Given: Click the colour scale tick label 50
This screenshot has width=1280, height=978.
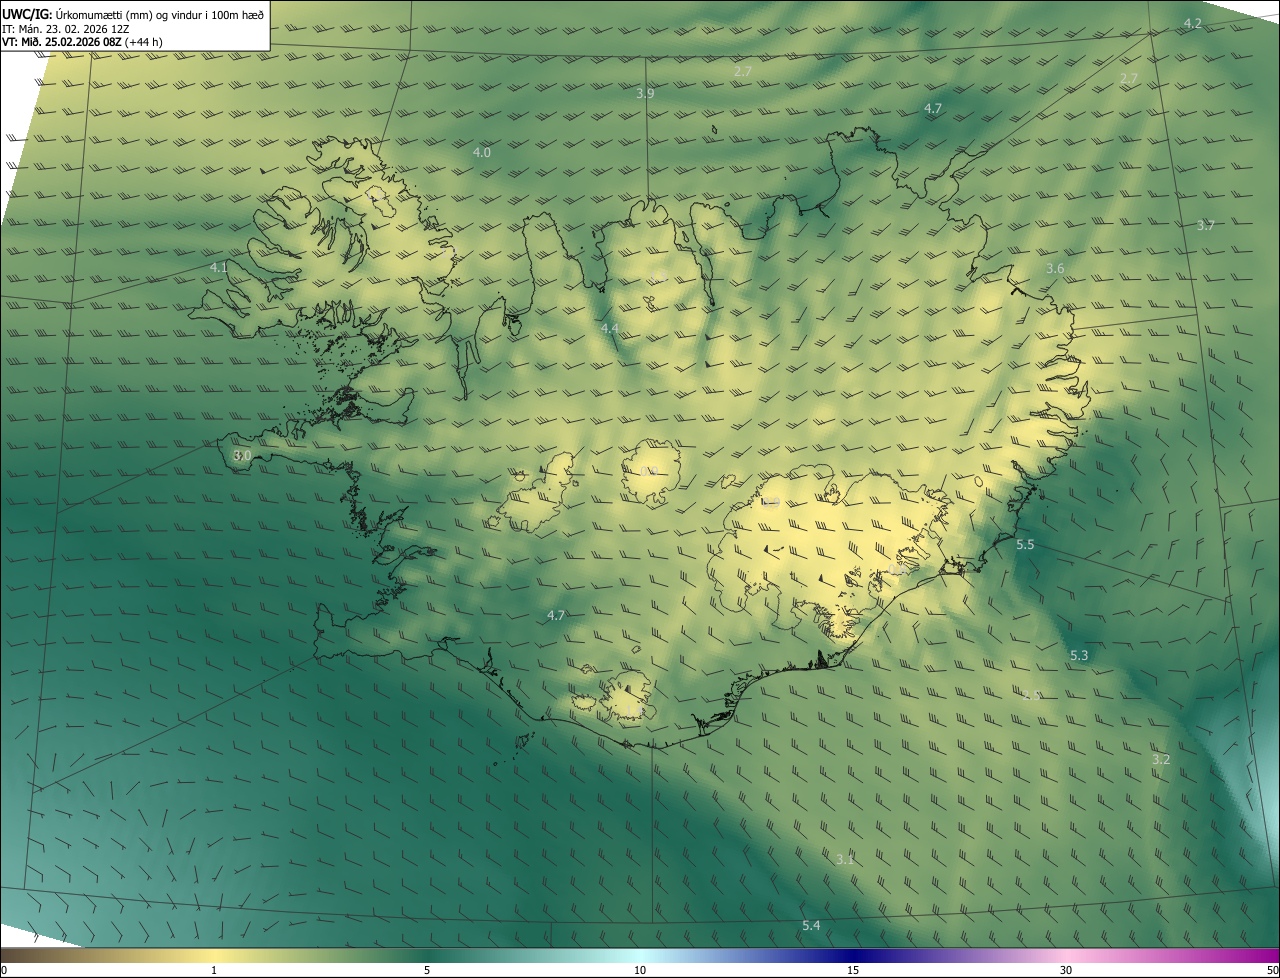Looking at the screenshot, I should (1272, 970).
